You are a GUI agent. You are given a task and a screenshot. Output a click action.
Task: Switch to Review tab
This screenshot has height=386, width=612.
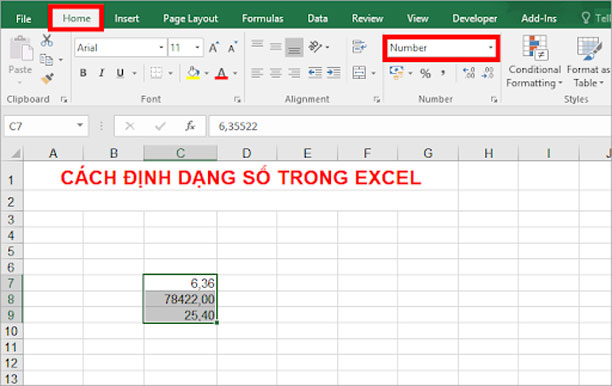pyautogui.click(x=367, y=18)
